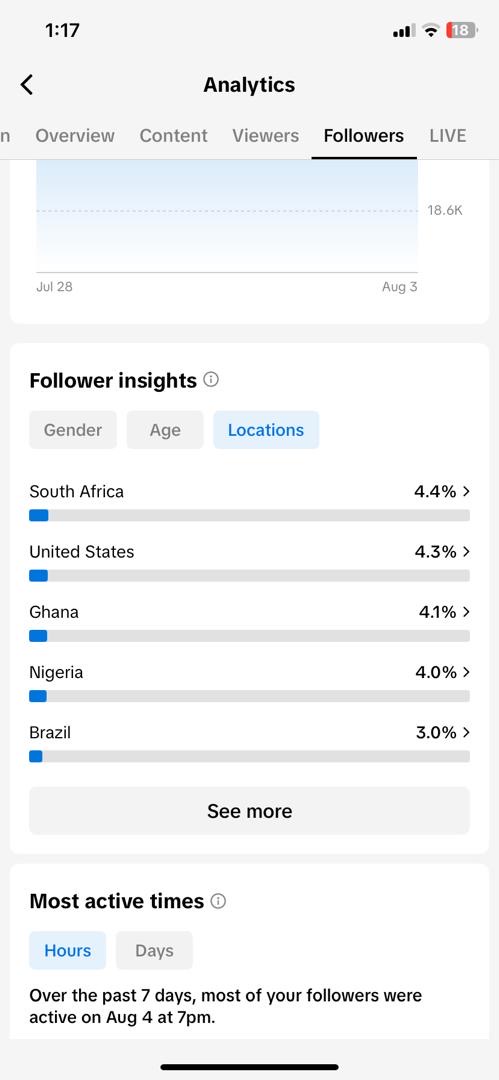499x1080 pixels.
Task: Open the Viewers tab
Action: tap(265, 136)
